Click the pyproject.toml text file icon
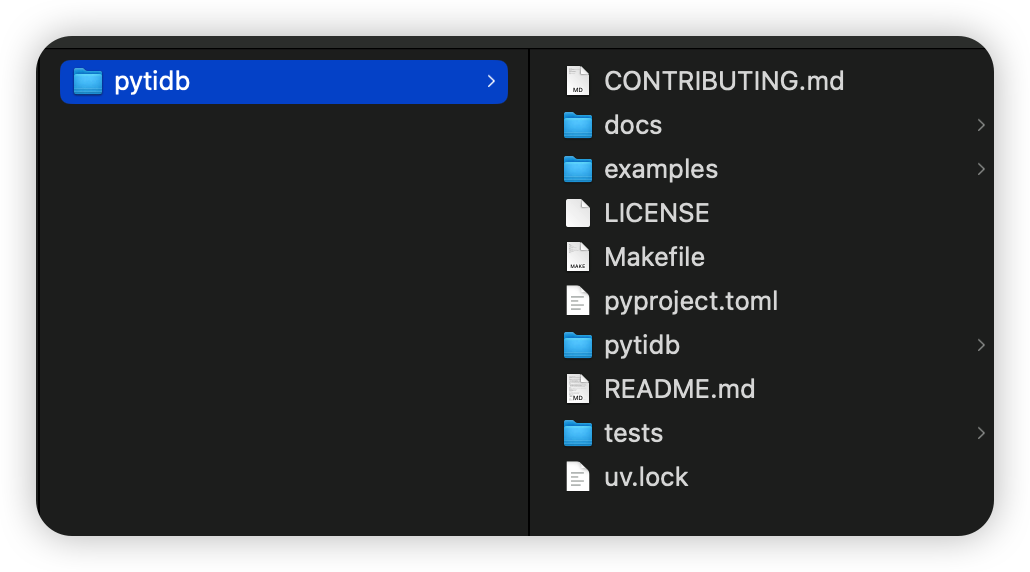The width and height of the screenshot is (1030, 572). (578, 301)
